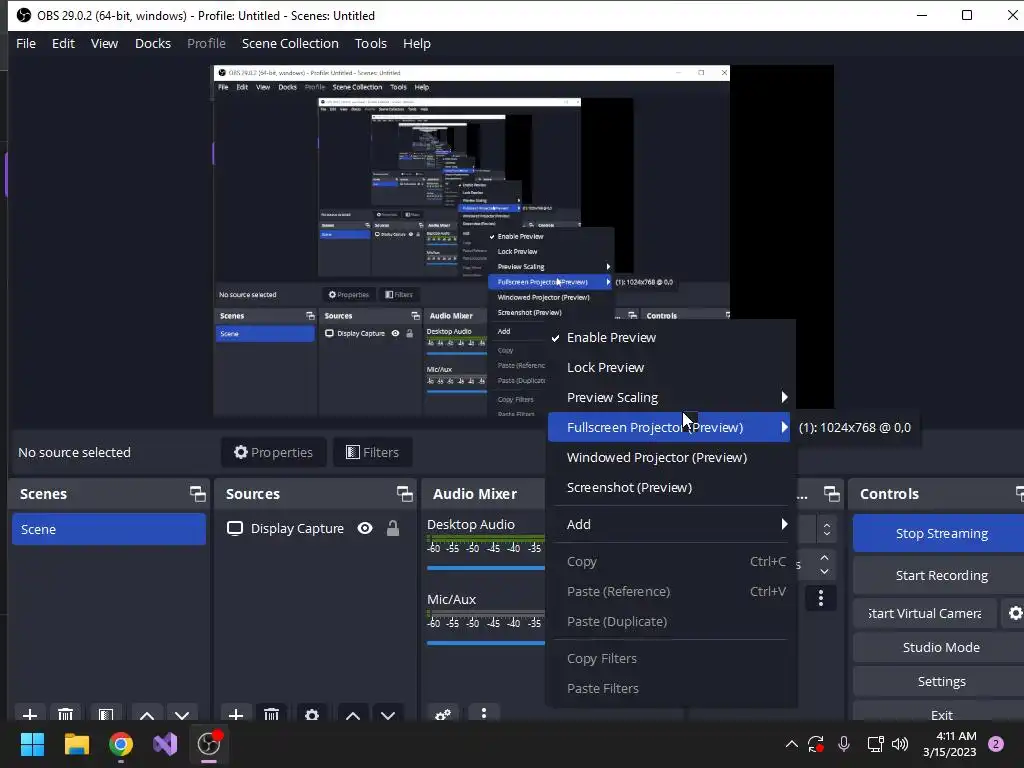Screen dimensions: 1024x768
Task: Remove selected scene with trash icon
Action: 65,714
